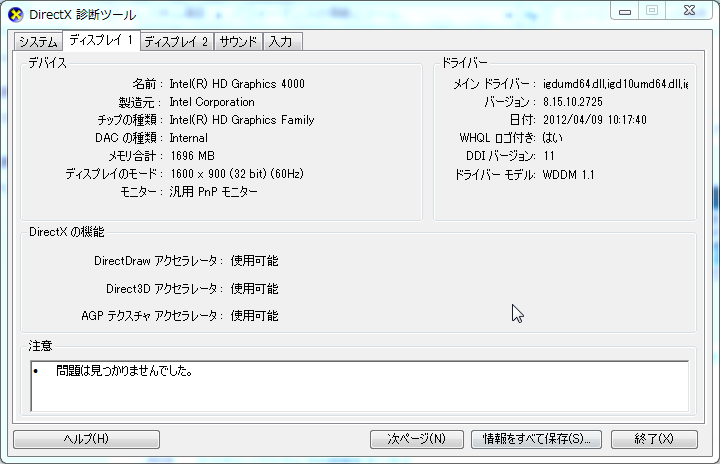Switch to the システム tab
Image resolution: width=720 pixels, height=464 pixels.
point(38,42)
